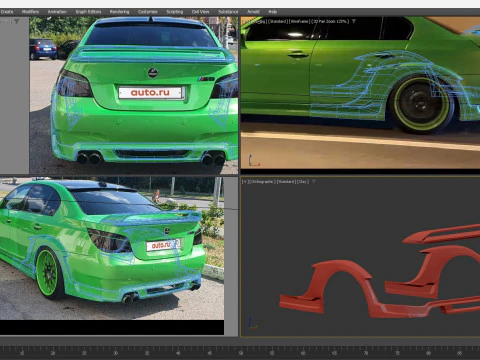Open the Civil View menu

(200, 12)
